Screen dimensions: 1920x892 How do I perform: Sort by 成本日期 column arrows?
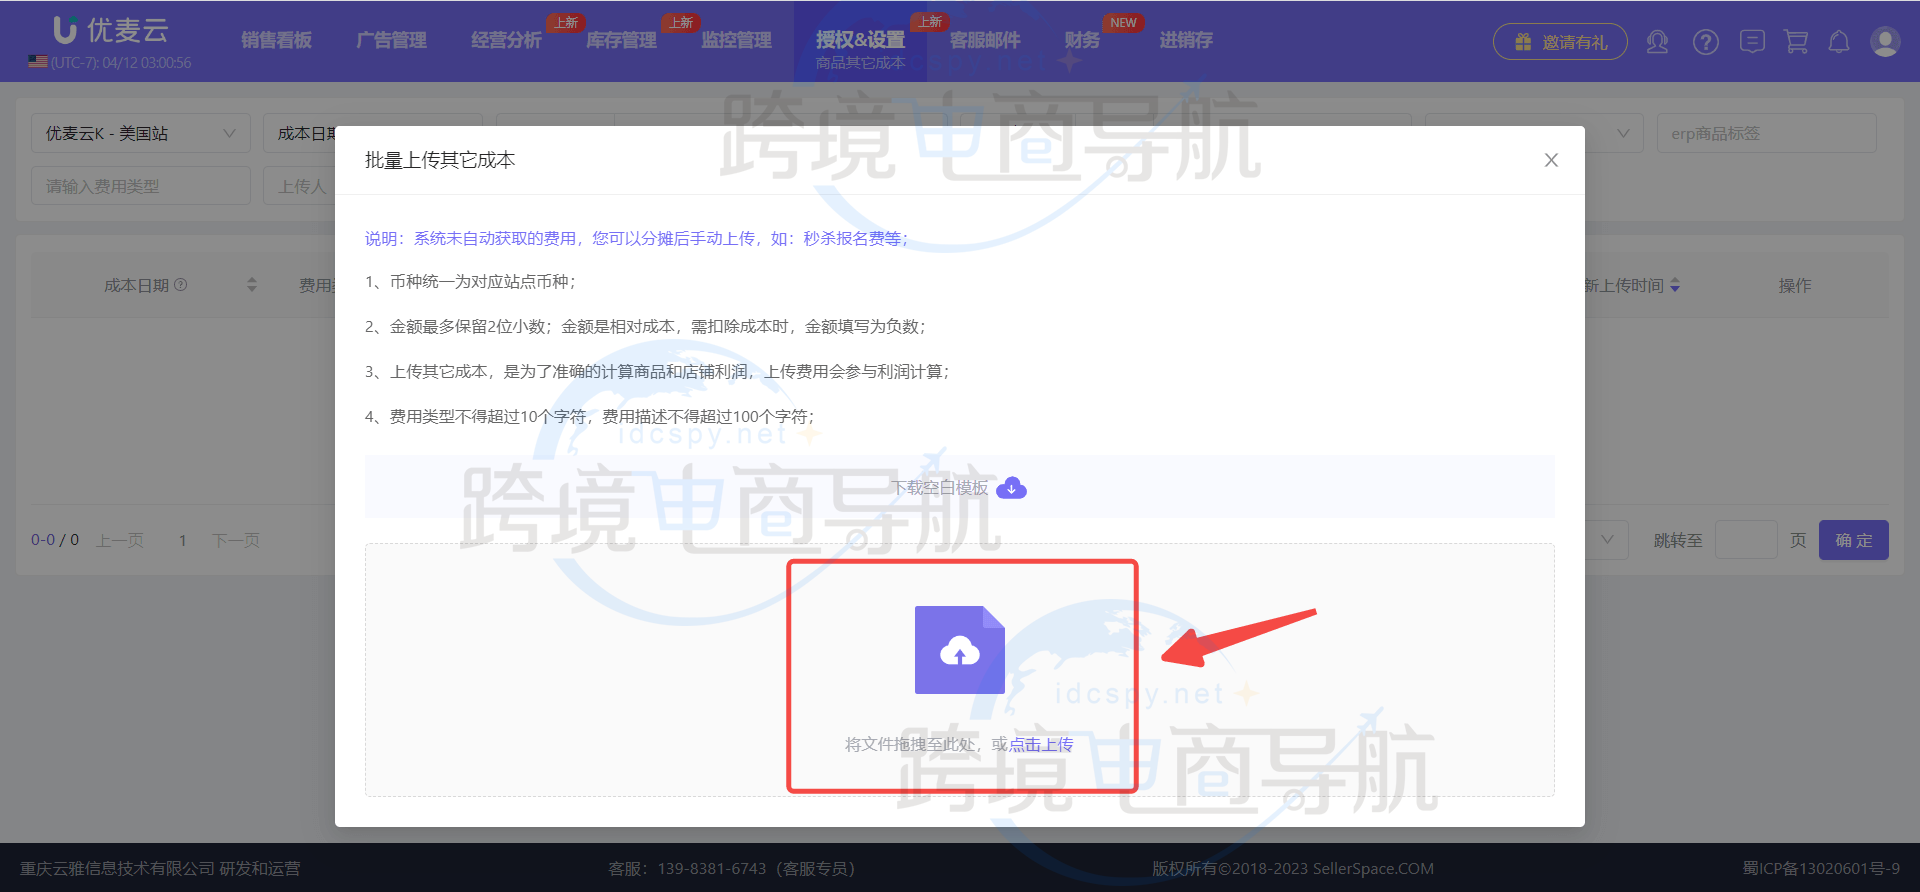(x=252, y=285)
